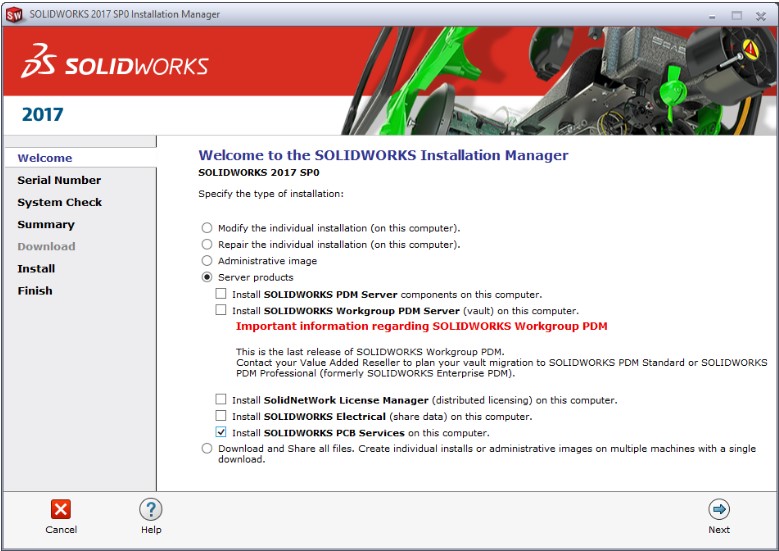Minimize the Installation Manager window
779x551 pixels.
click(x=712, y=16)
